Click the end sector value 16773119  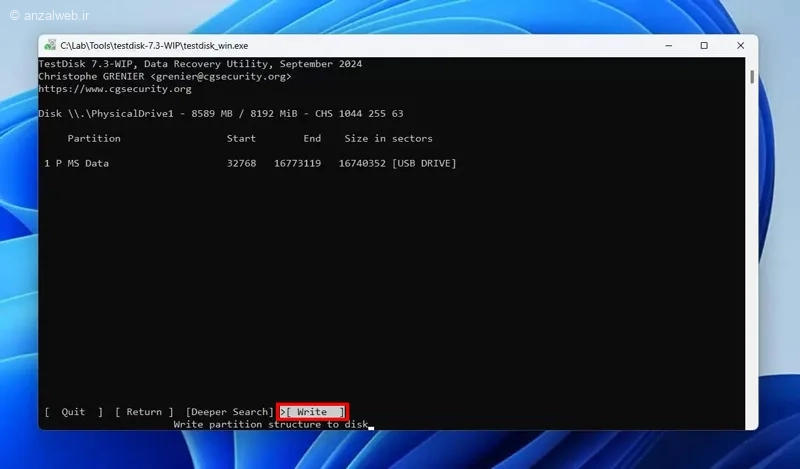click(x=297, y=163)
